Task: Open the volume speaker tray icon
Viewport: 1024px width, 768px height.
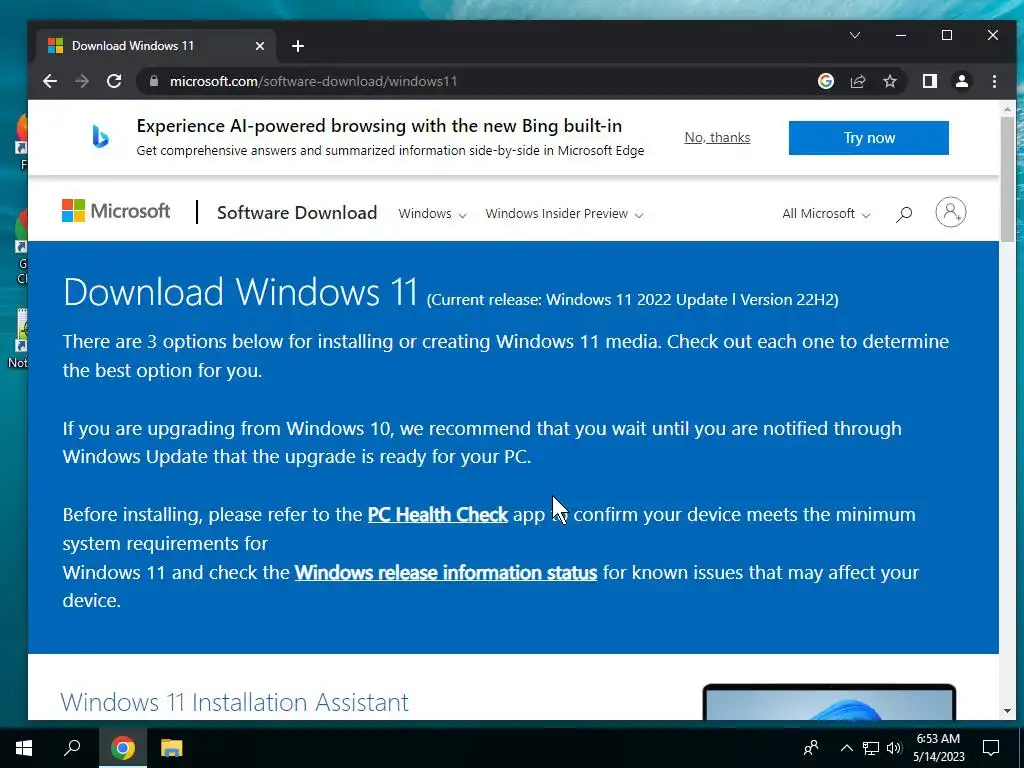Action: tap(894, 748)
